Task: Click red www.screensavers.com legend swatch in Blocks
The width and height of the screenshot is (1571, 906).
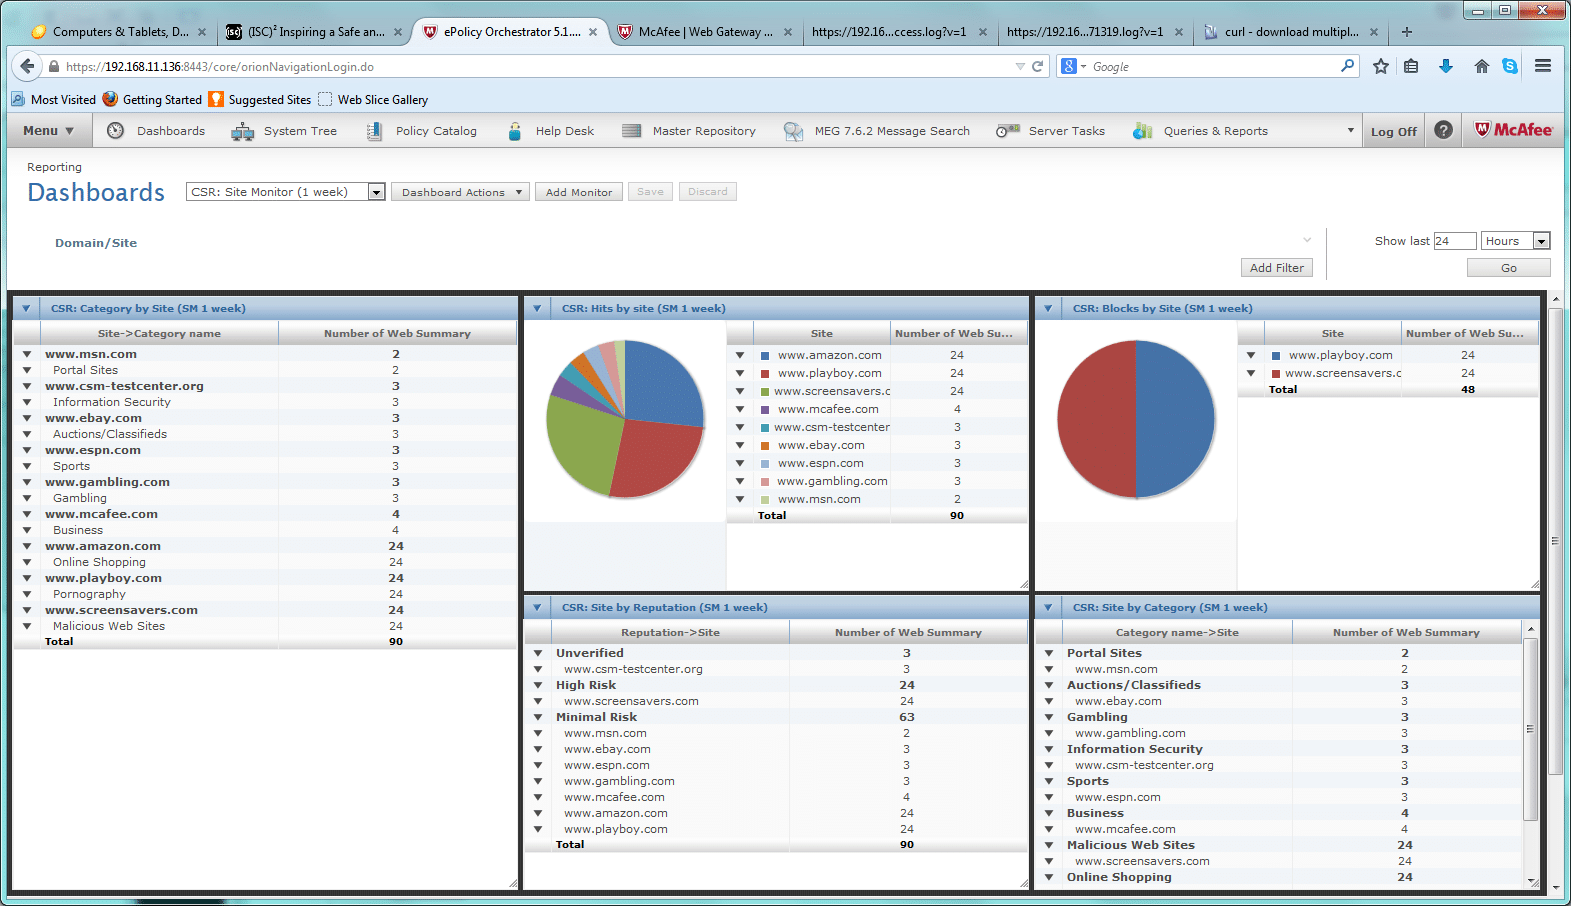Action: (x=1276, y=374)
